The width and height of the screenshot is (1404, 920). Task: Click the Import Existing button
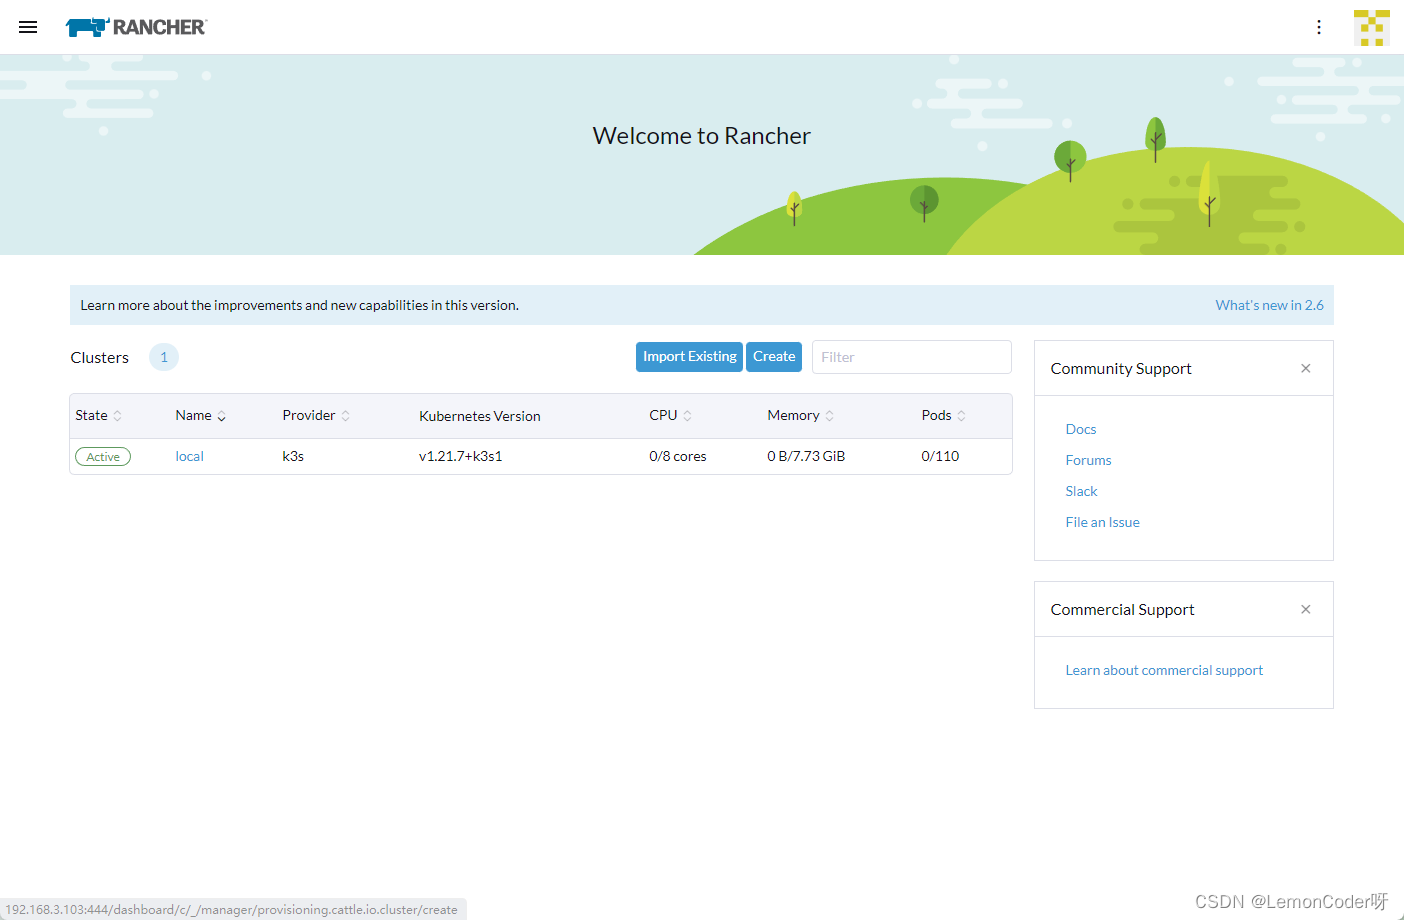(689, 357)
